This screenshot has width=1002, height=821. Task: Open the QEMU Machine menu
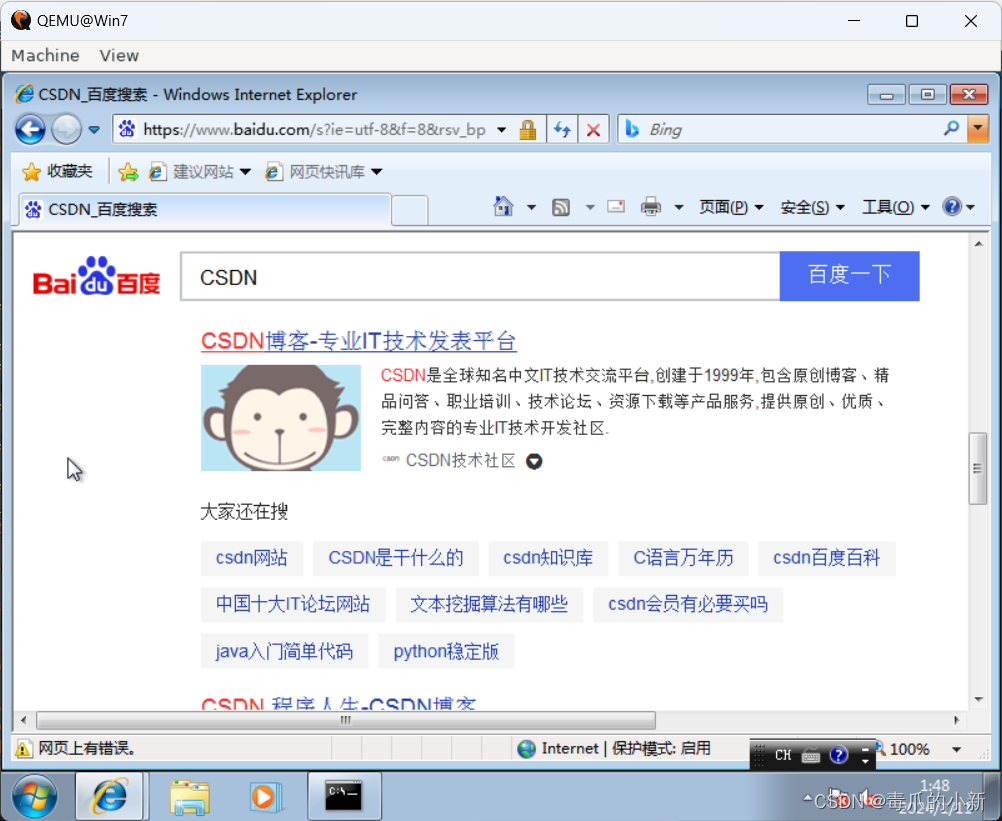coord(45,56)
